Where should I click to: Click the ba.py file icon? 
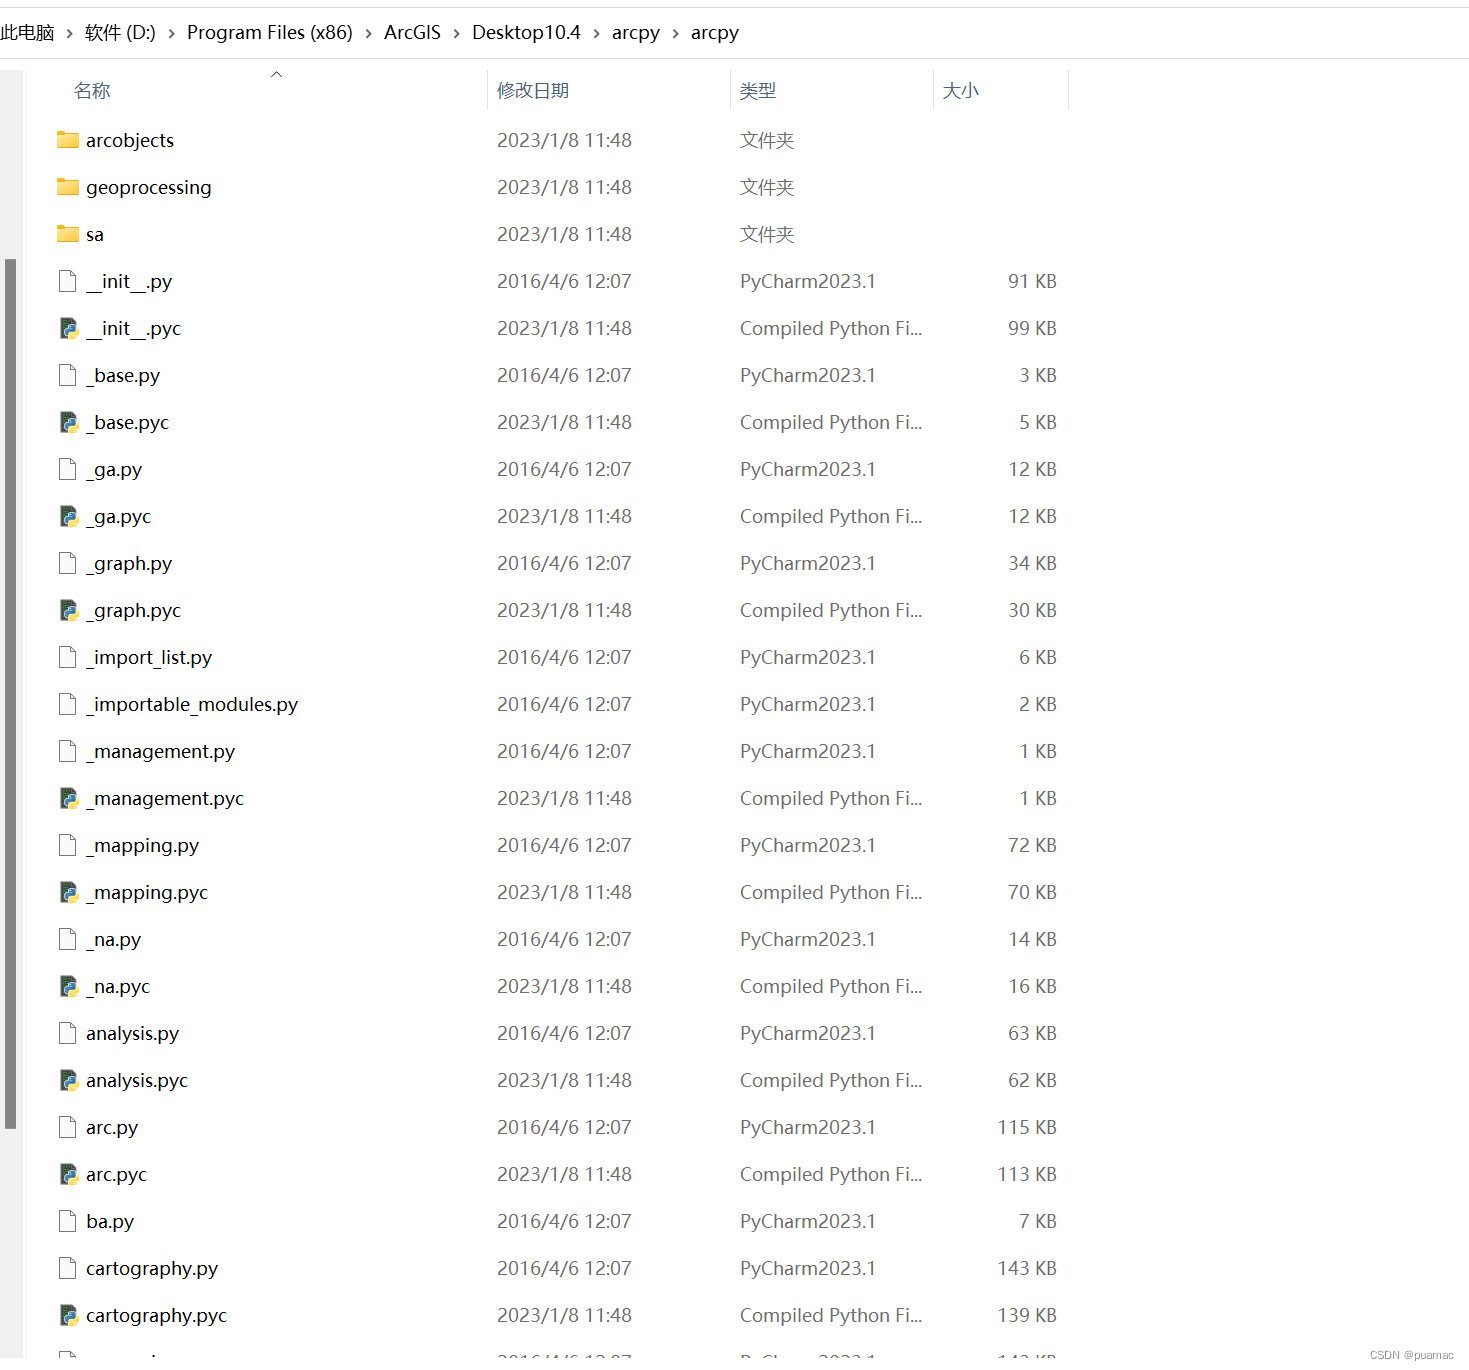point(68,1221)
